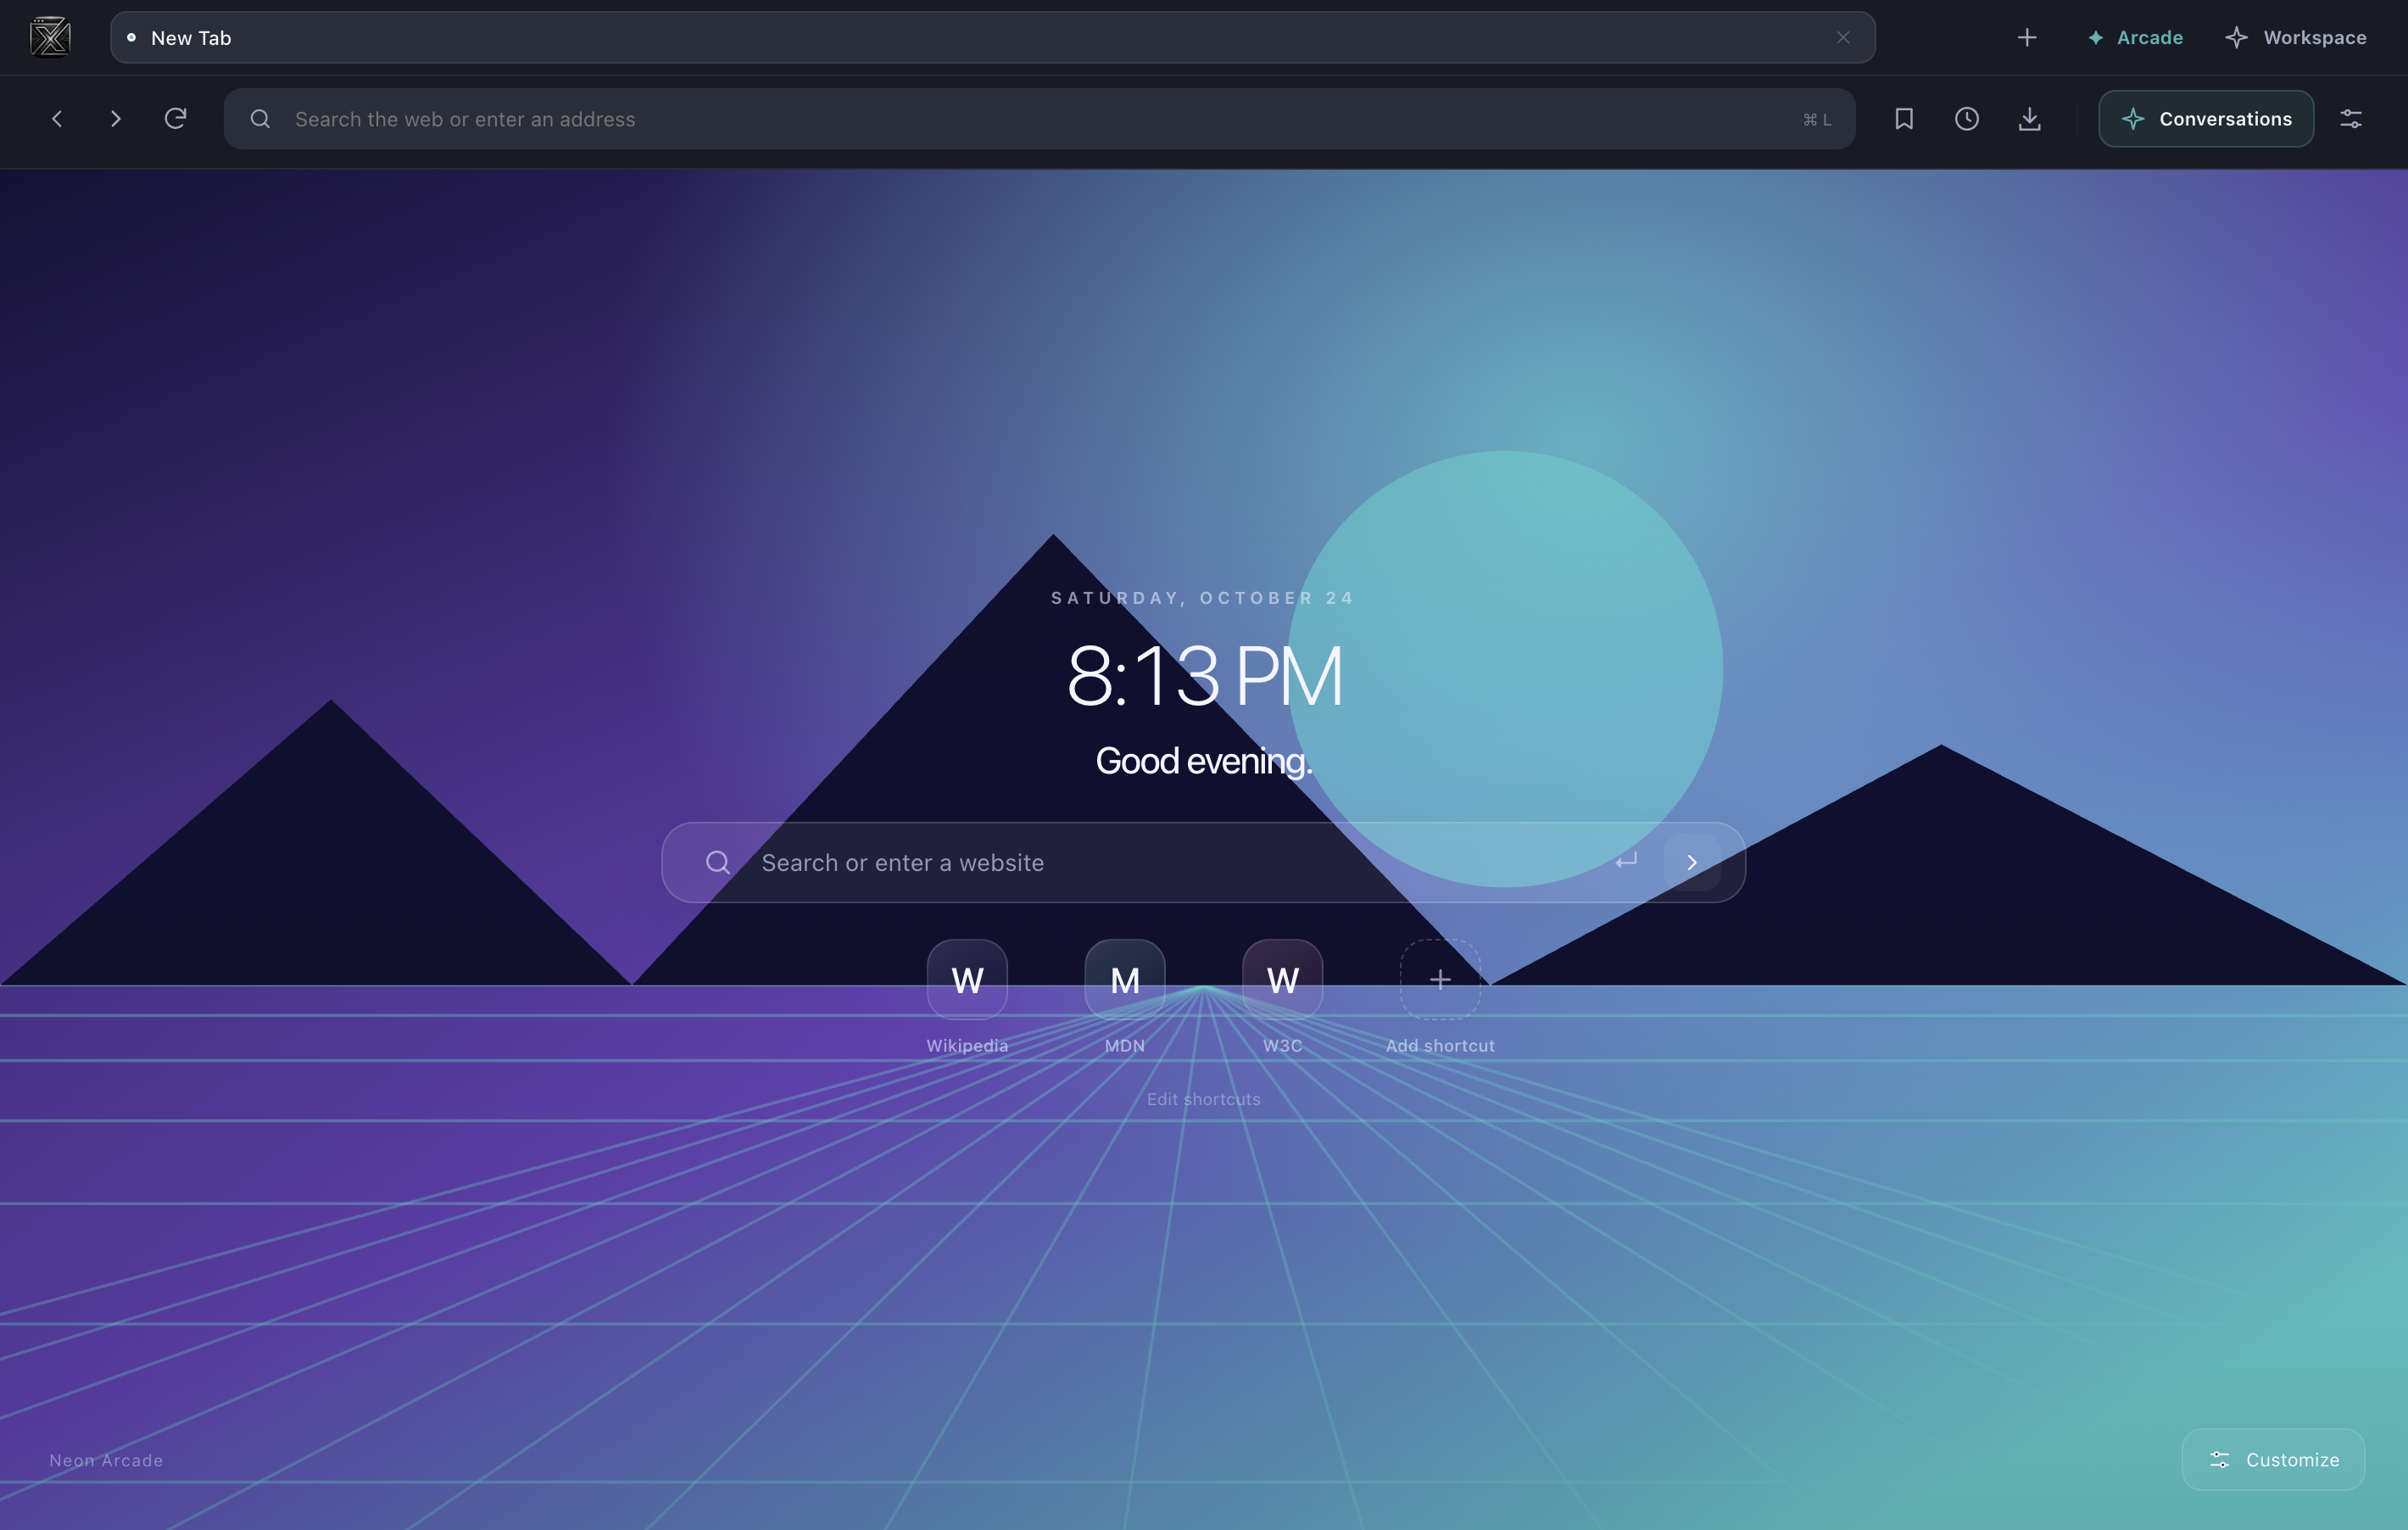2408x1530 pixels.
Task: Go forward with the right arrow
Action: tap(116, 119)
